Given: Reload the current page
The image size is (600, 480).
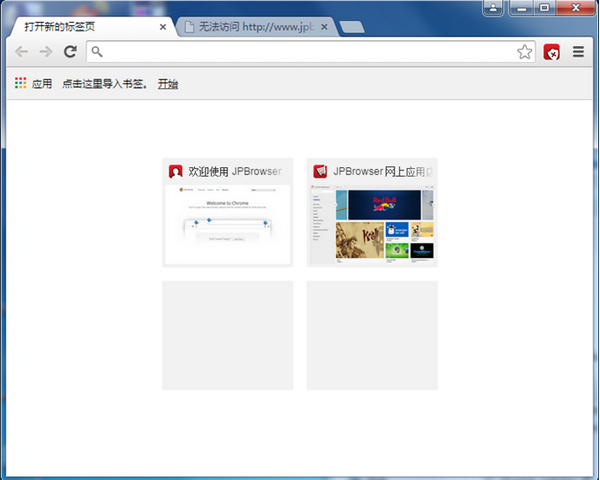Looking at the screenshot, I should coord(70,52).
